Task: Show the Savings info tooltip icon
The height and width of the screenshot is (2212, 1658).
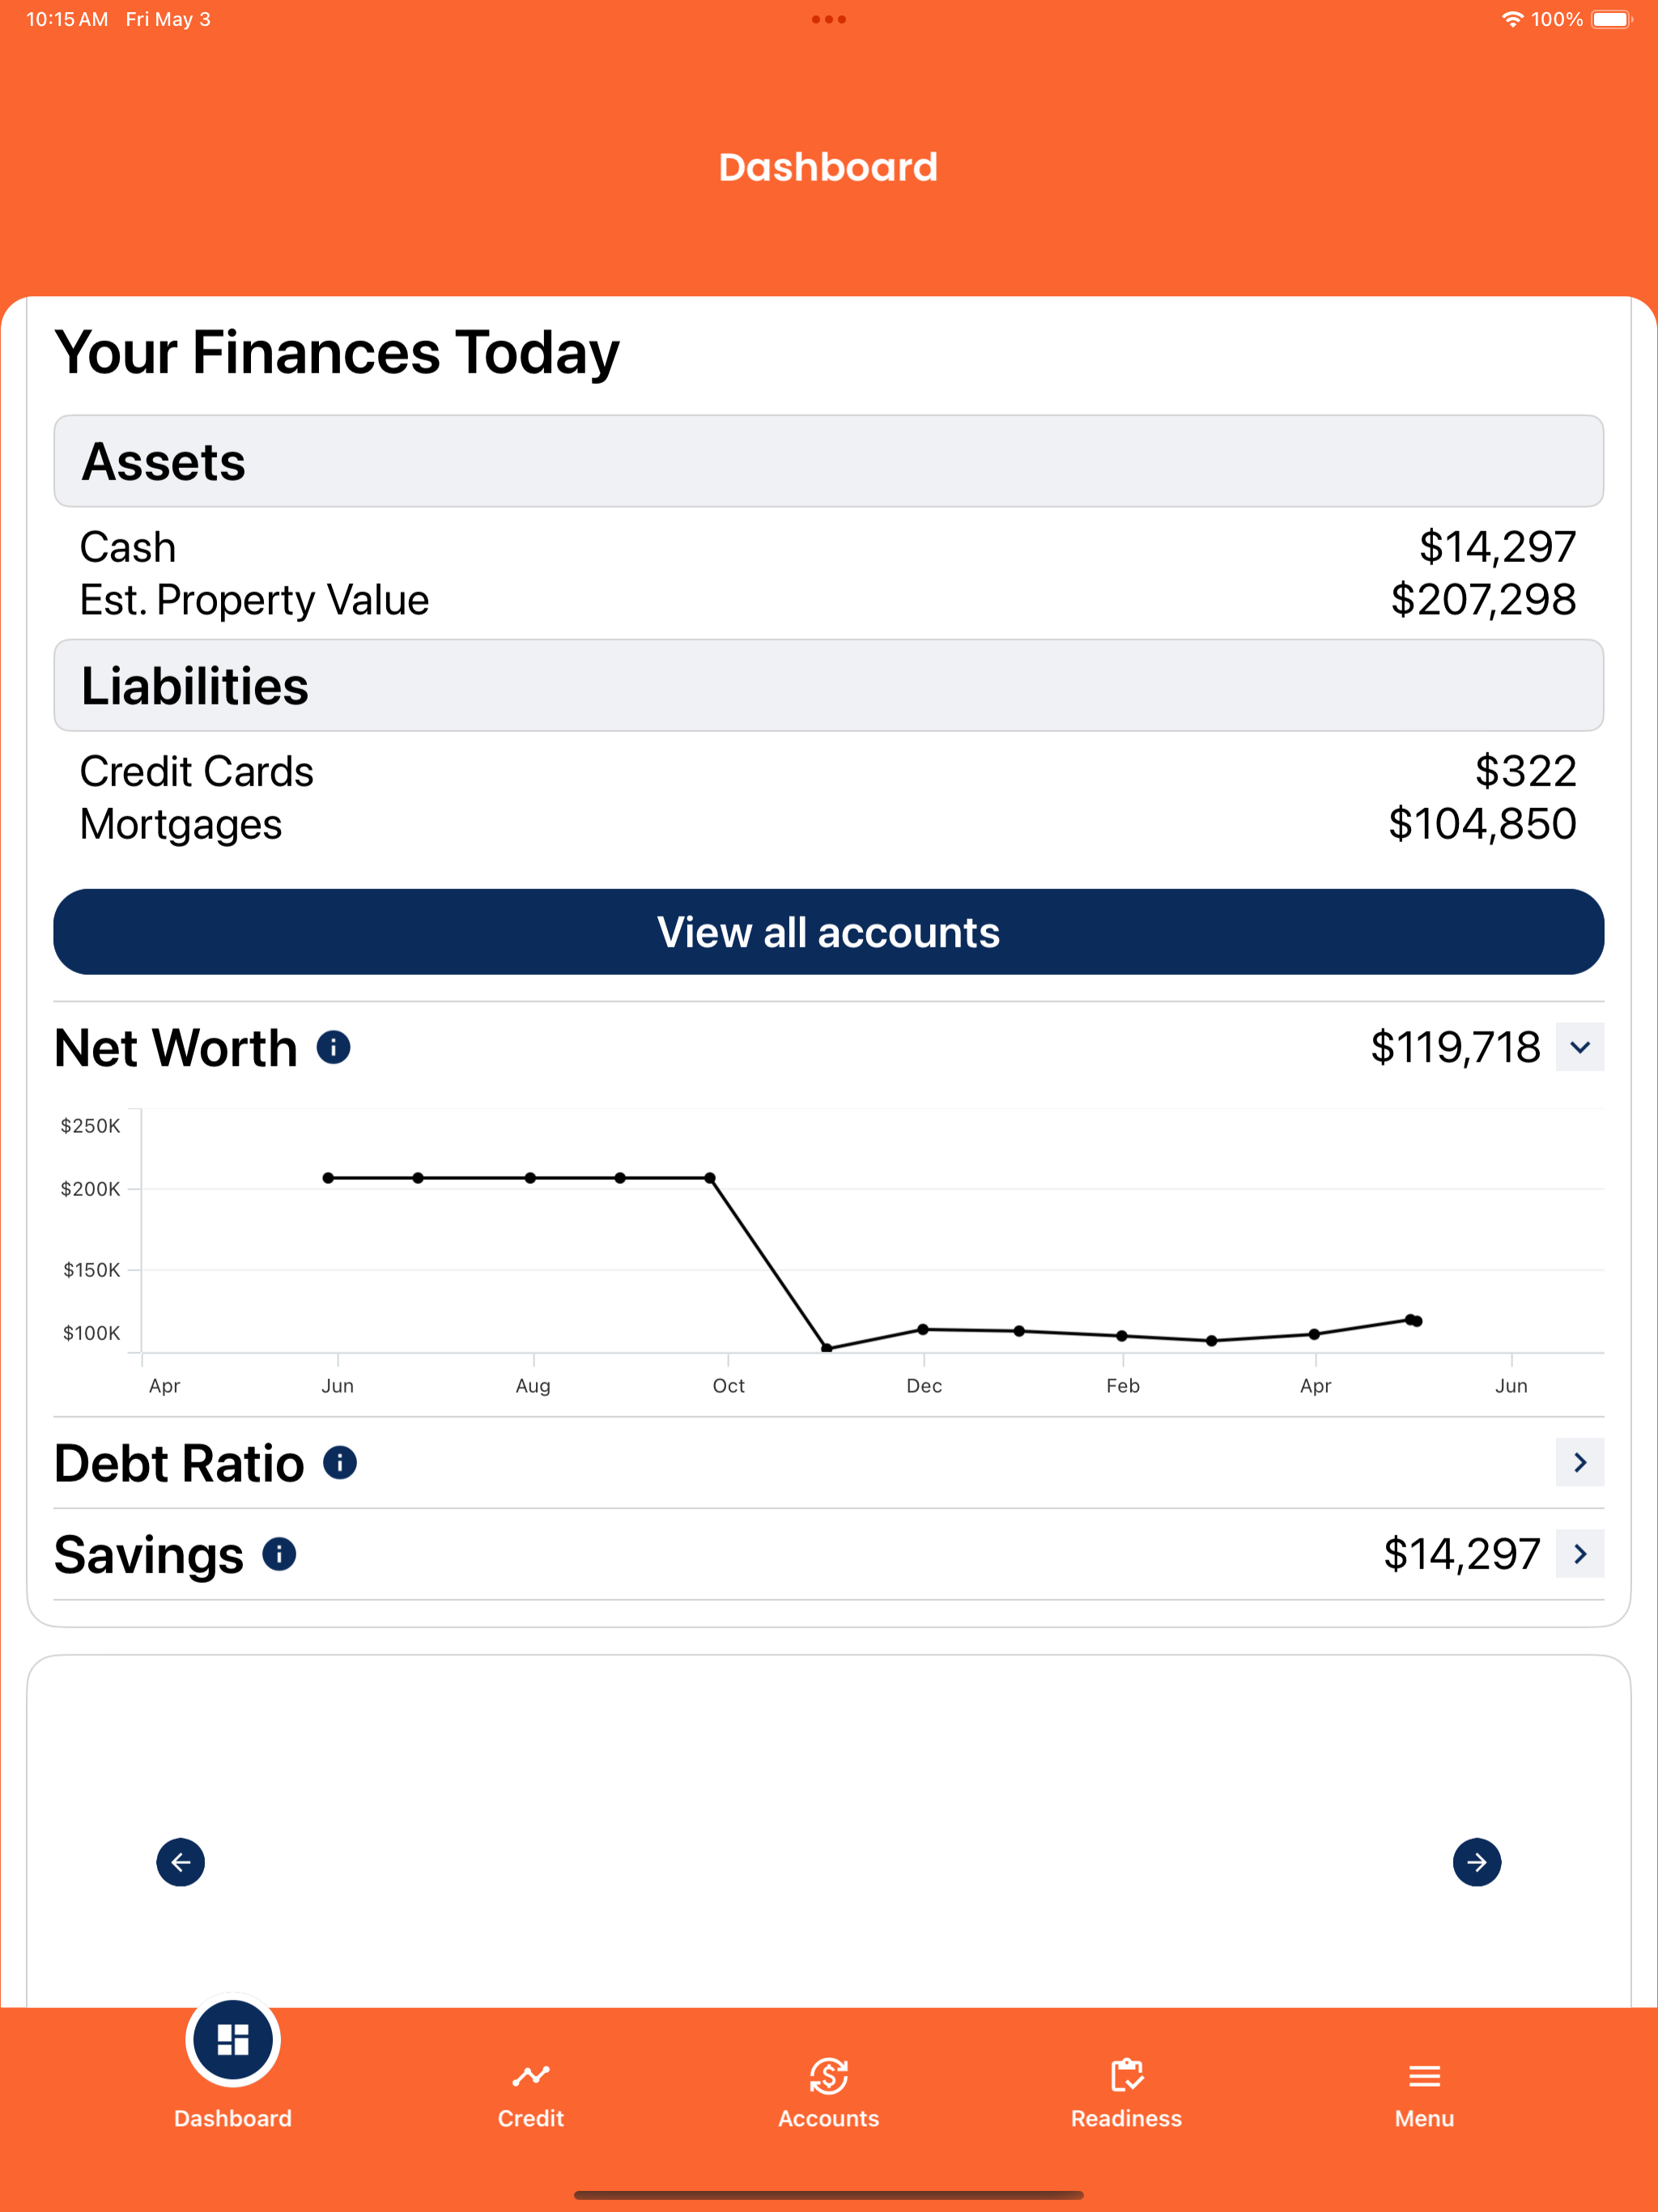Action: point(279,1553)
